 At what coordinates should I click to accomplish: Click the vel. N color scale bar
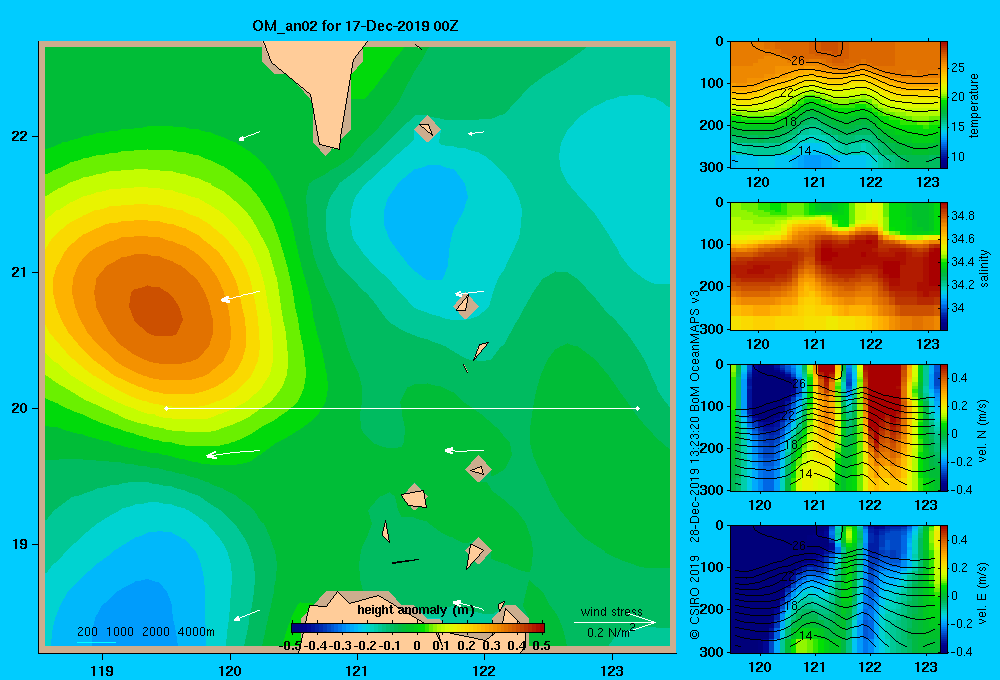(x=944, y=427)
